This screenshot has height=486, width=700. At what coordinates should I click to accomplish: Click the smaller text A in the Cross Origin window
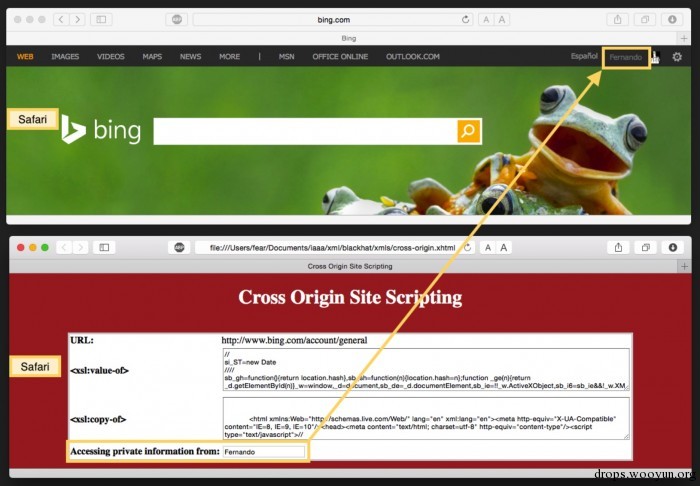pyautogui.click(x=488, y=247)
